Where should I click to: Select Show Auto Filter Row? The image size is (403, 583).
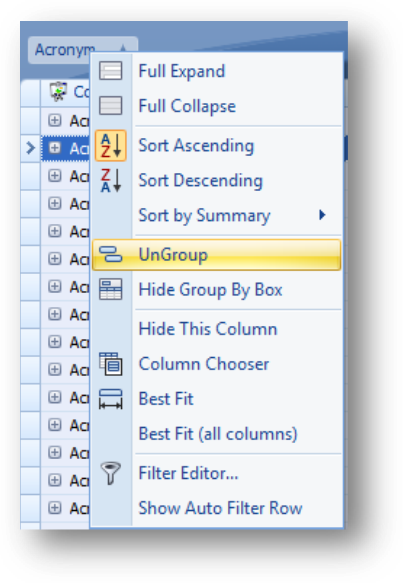[x=220, y=508]
